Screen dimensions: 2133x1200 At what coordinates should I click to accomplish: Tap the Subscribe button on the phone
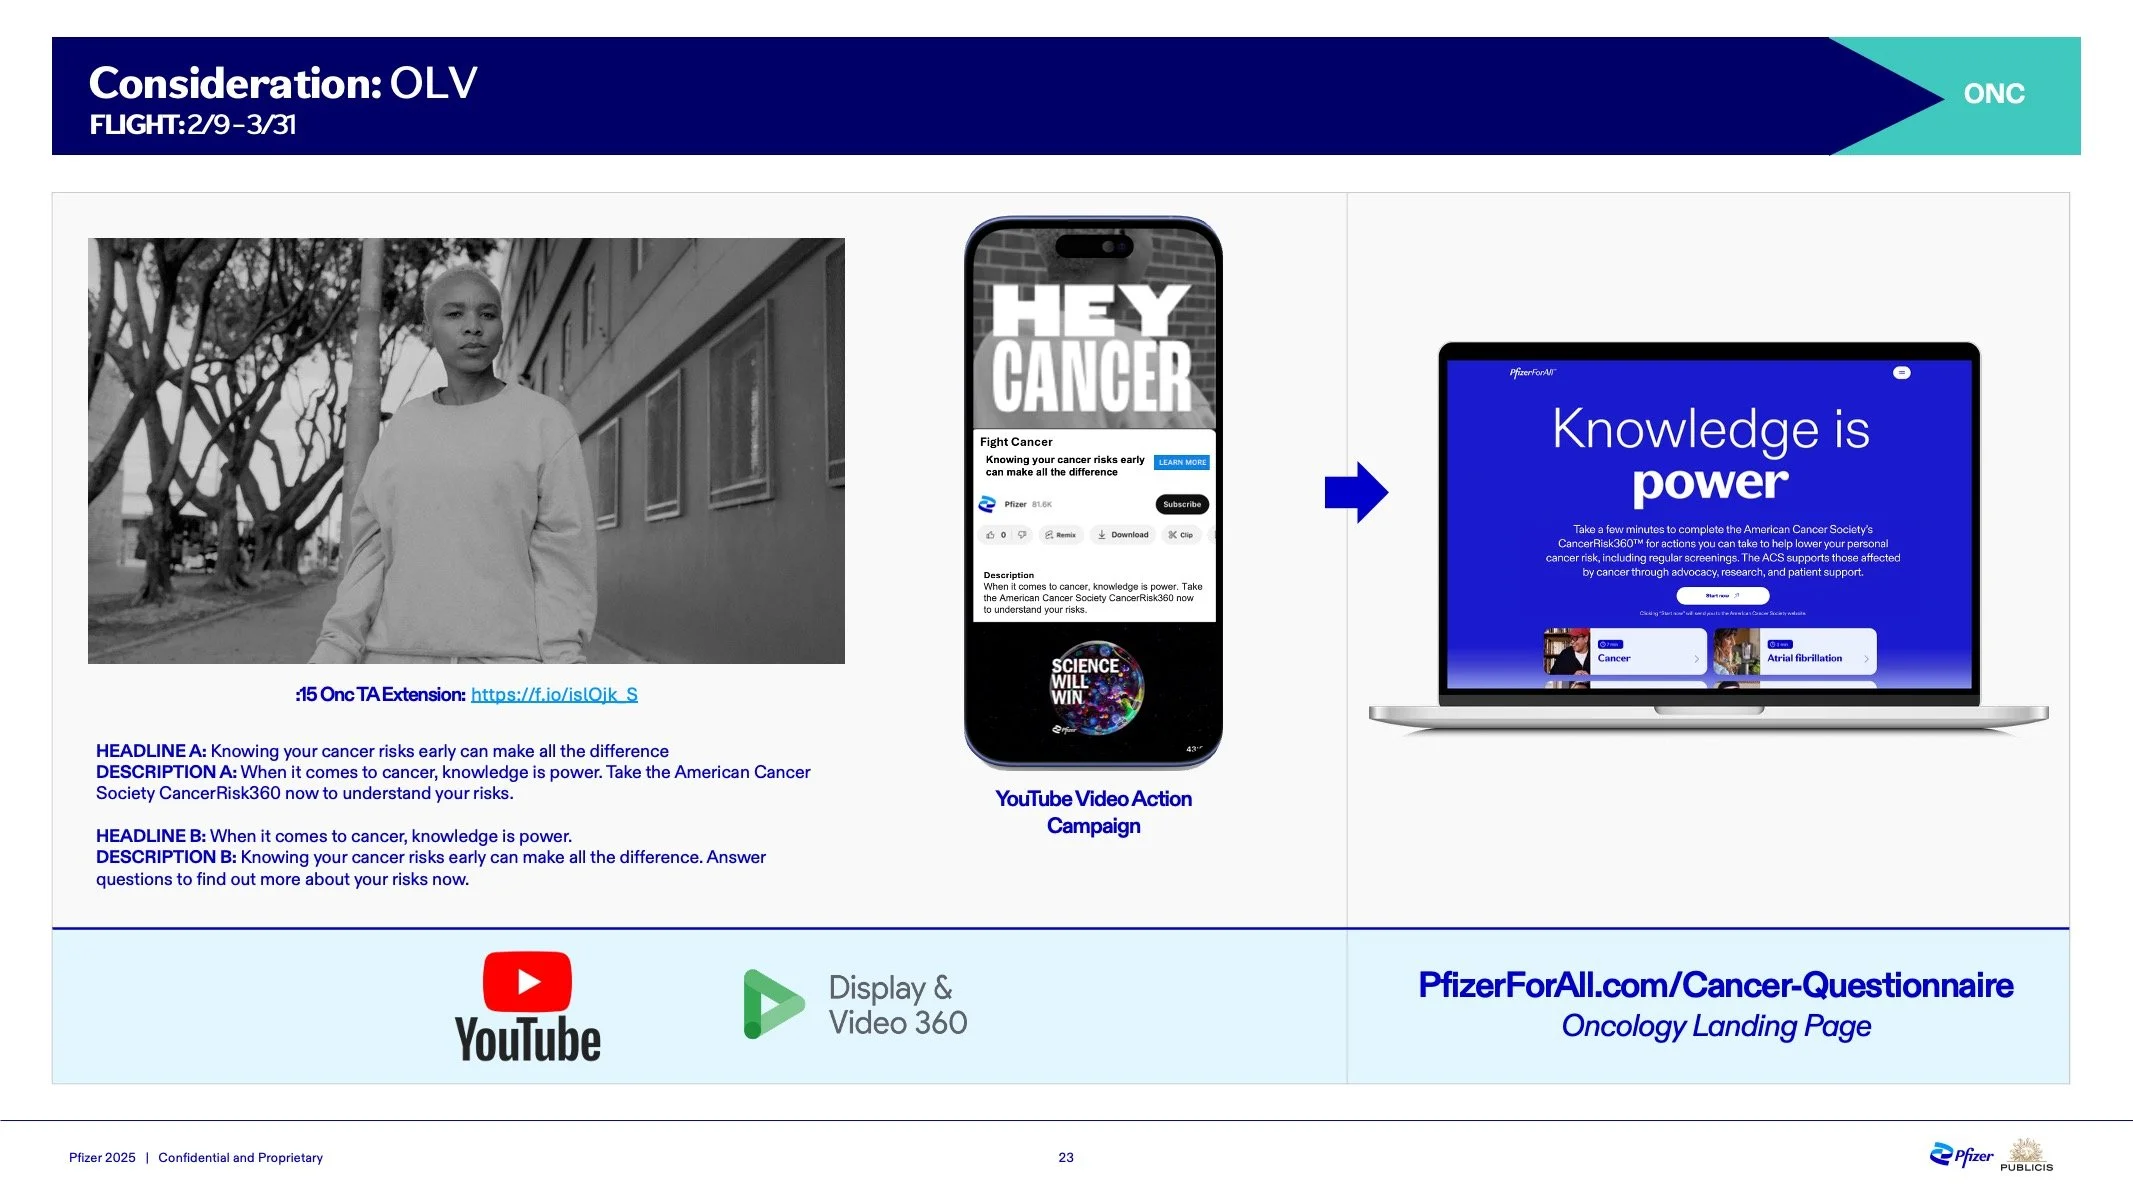pyautogui.click(x=1182, y=504)
